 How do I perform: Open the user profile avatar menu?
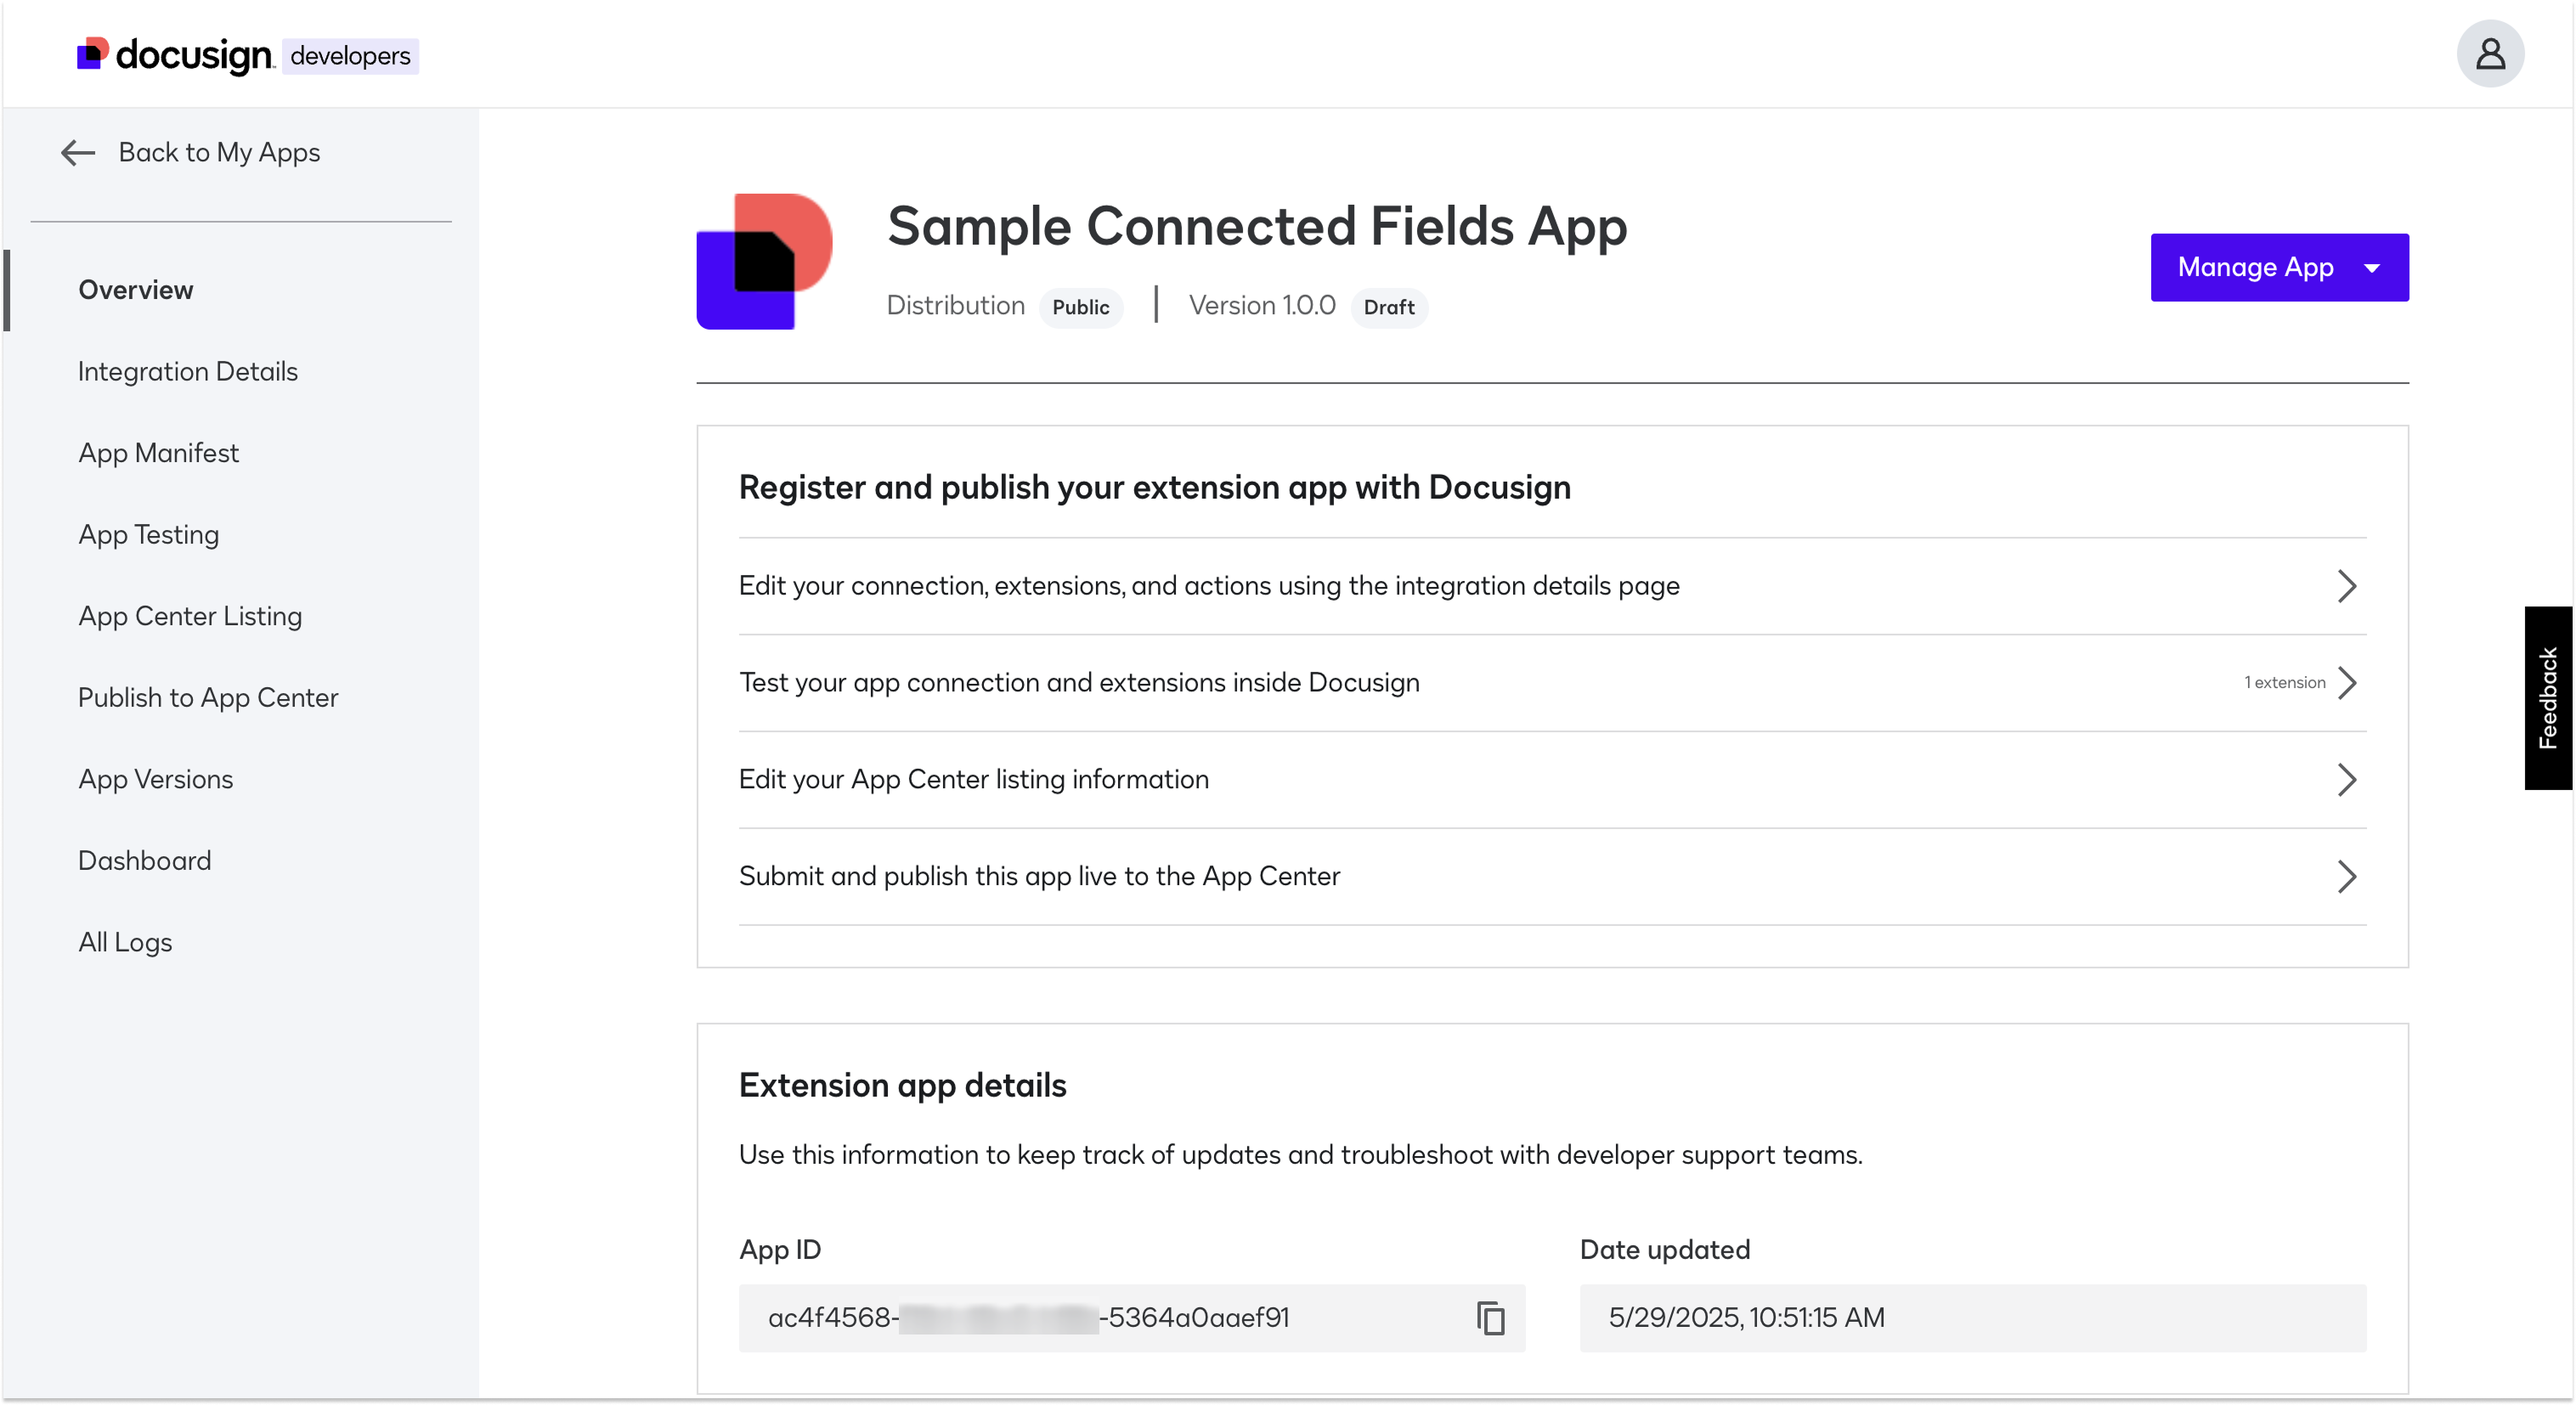point(2491,53)
